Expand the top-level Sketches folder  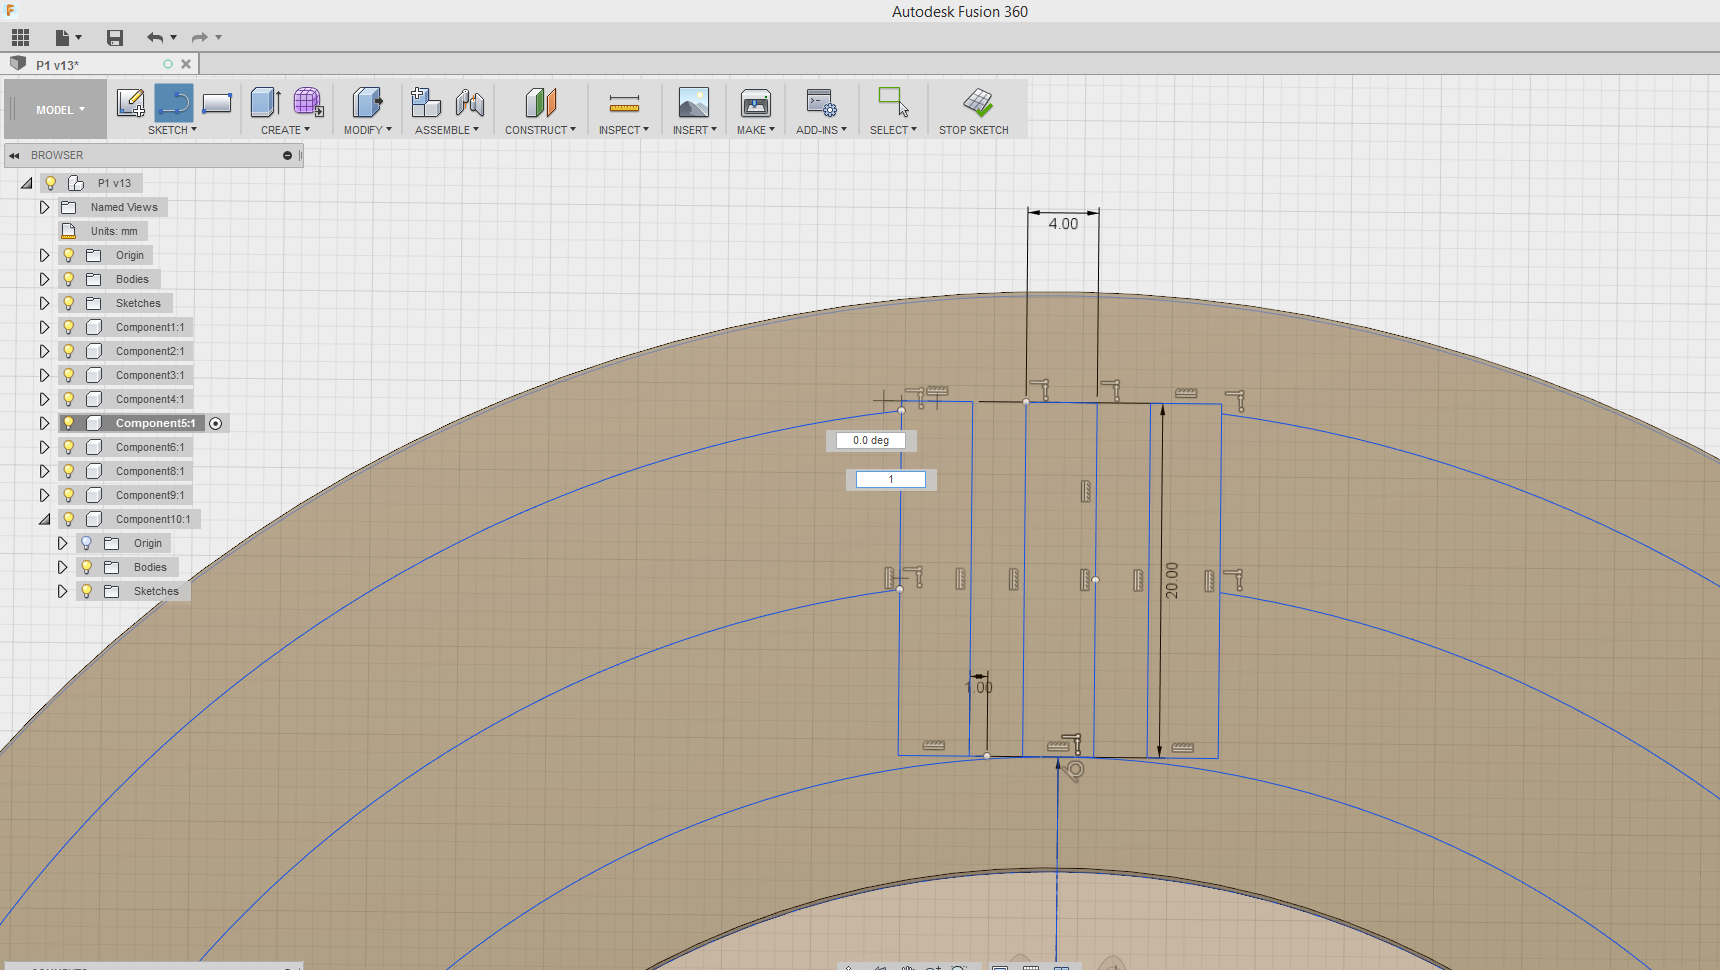click(x=44, y=303)
